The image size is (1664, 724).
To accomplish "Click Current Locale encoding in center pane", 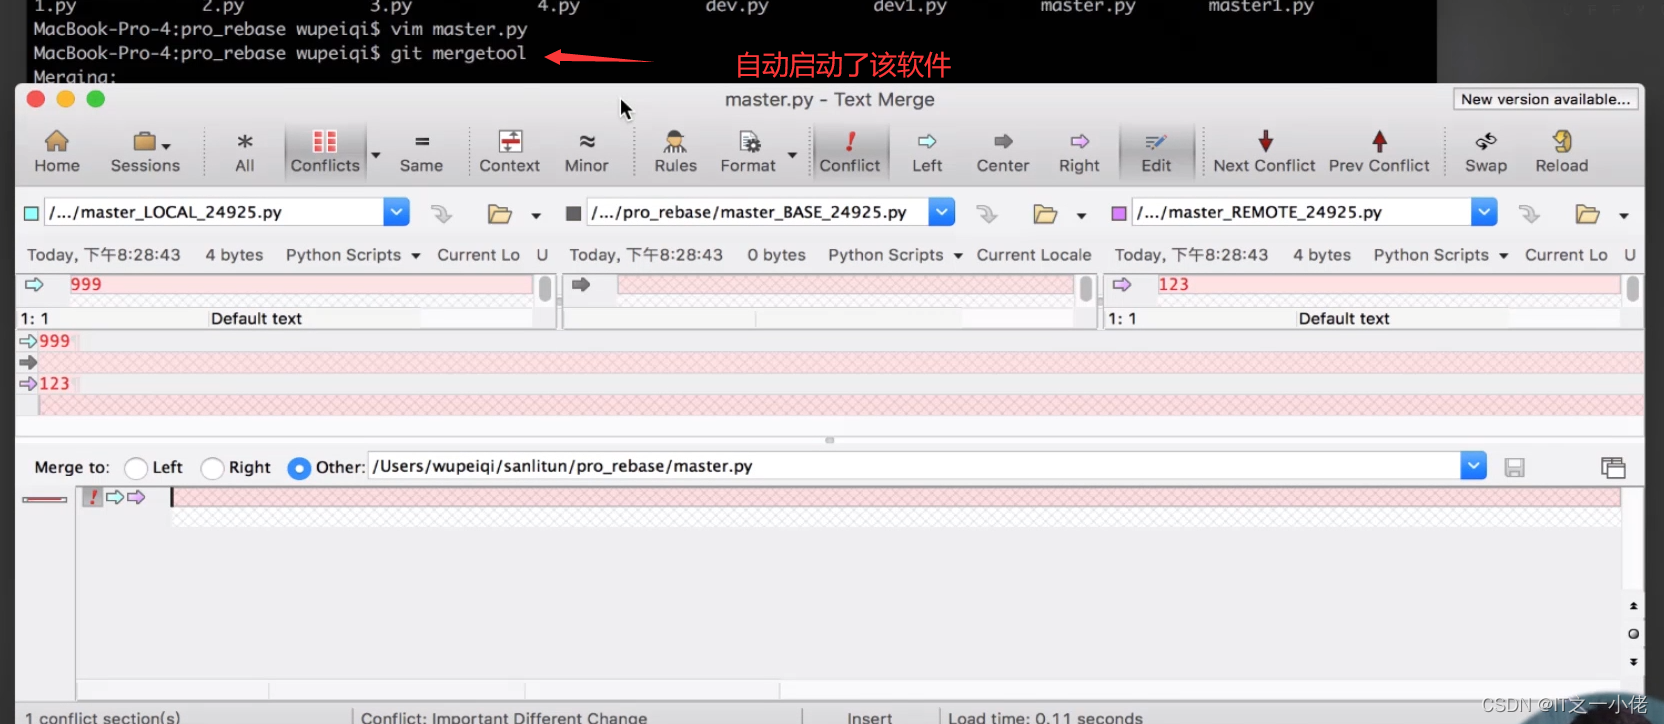I will 1034,255.
